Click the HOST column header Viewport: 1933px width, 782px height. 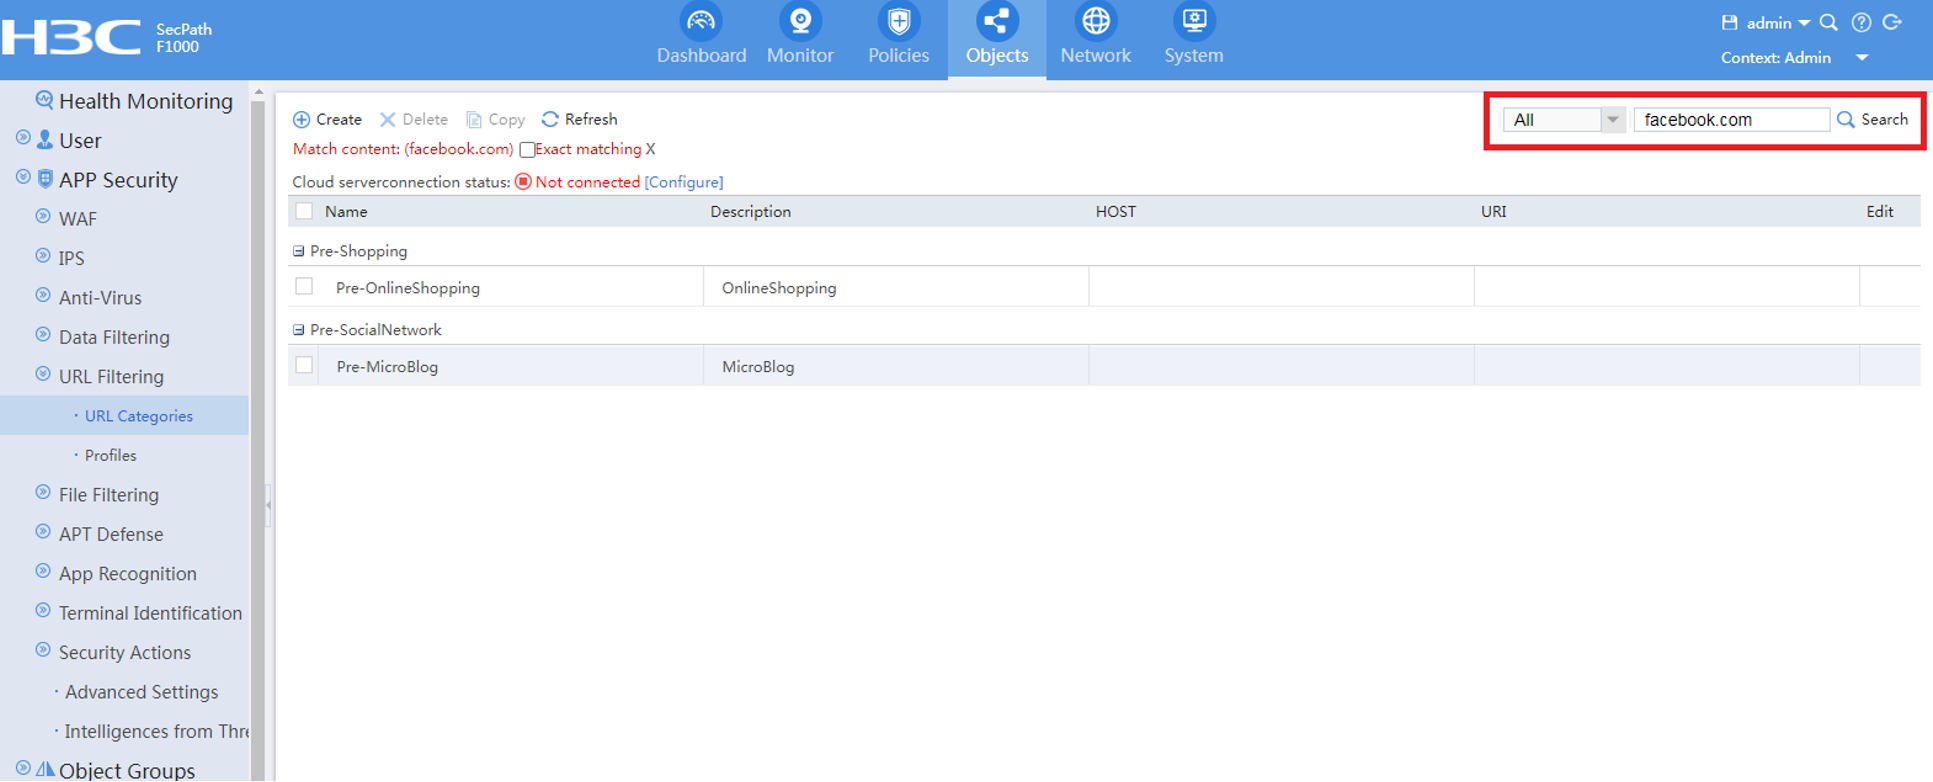[1116, 212]
